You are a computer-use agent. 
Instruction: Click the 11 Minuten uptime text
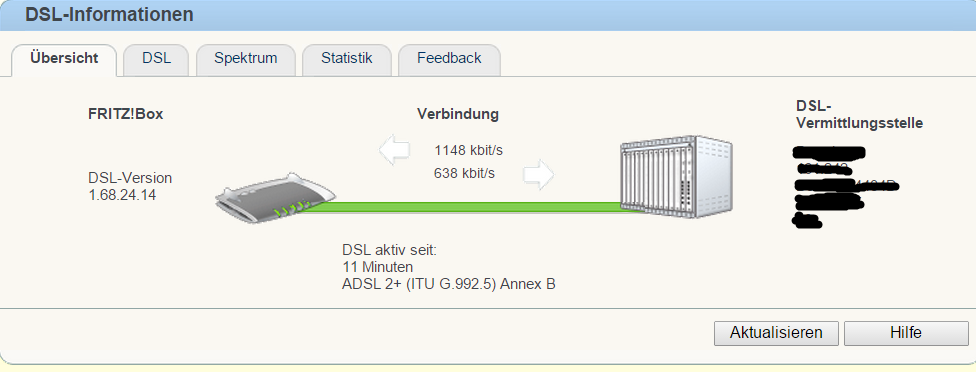pyautogui.click(x=377, y=267)
